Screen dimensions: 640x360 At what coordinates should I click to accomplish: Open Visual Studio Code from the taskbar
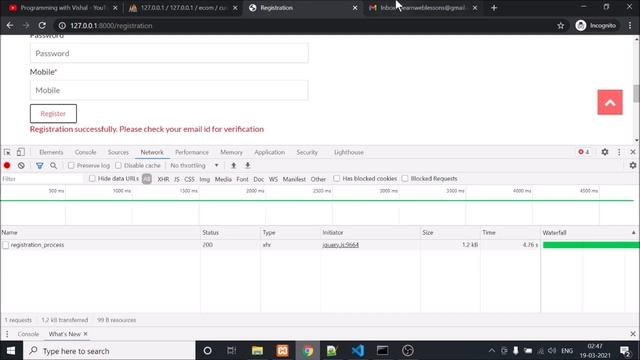358,351
